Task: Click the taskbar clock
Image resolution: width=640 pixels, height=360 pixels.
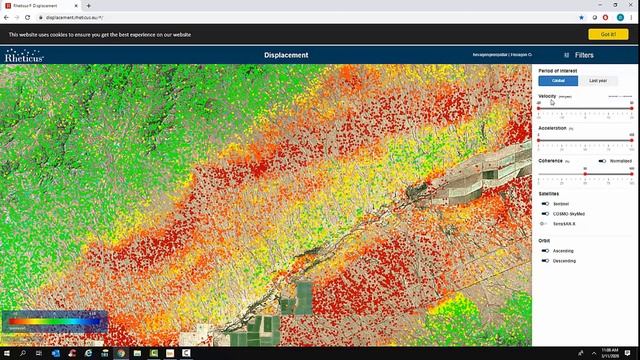Action: (x=610, y=353)
